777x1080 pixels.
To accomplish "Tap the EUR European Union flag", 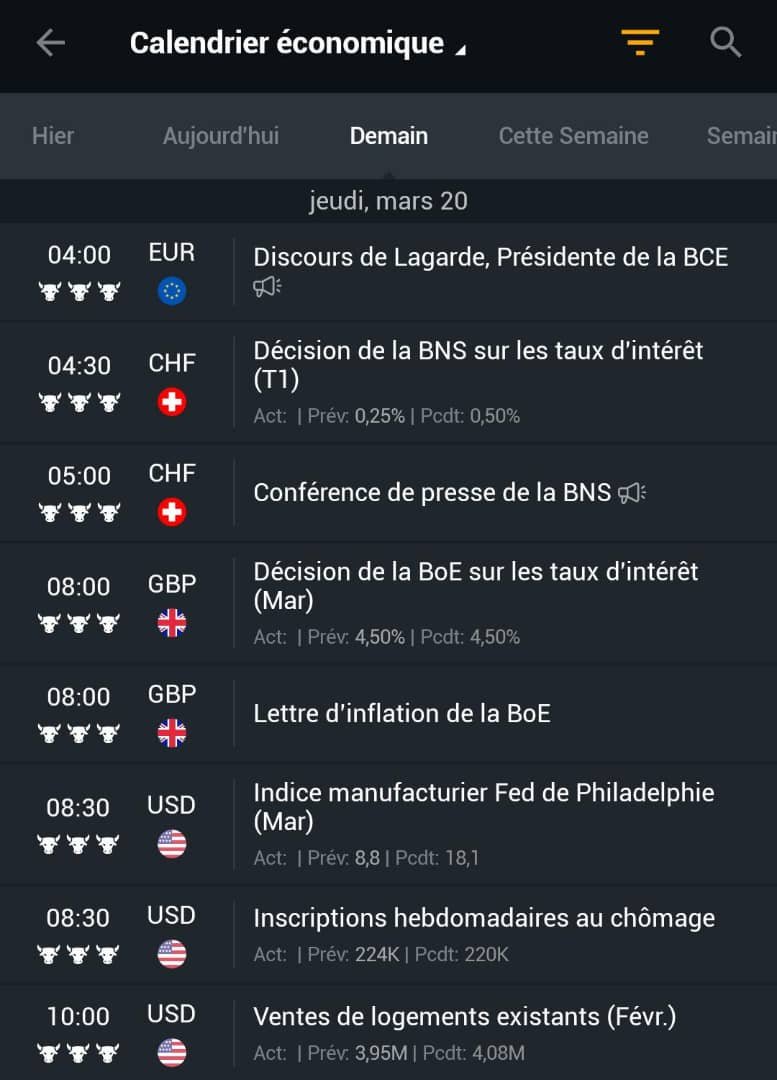I will click(x=172, y=291).
